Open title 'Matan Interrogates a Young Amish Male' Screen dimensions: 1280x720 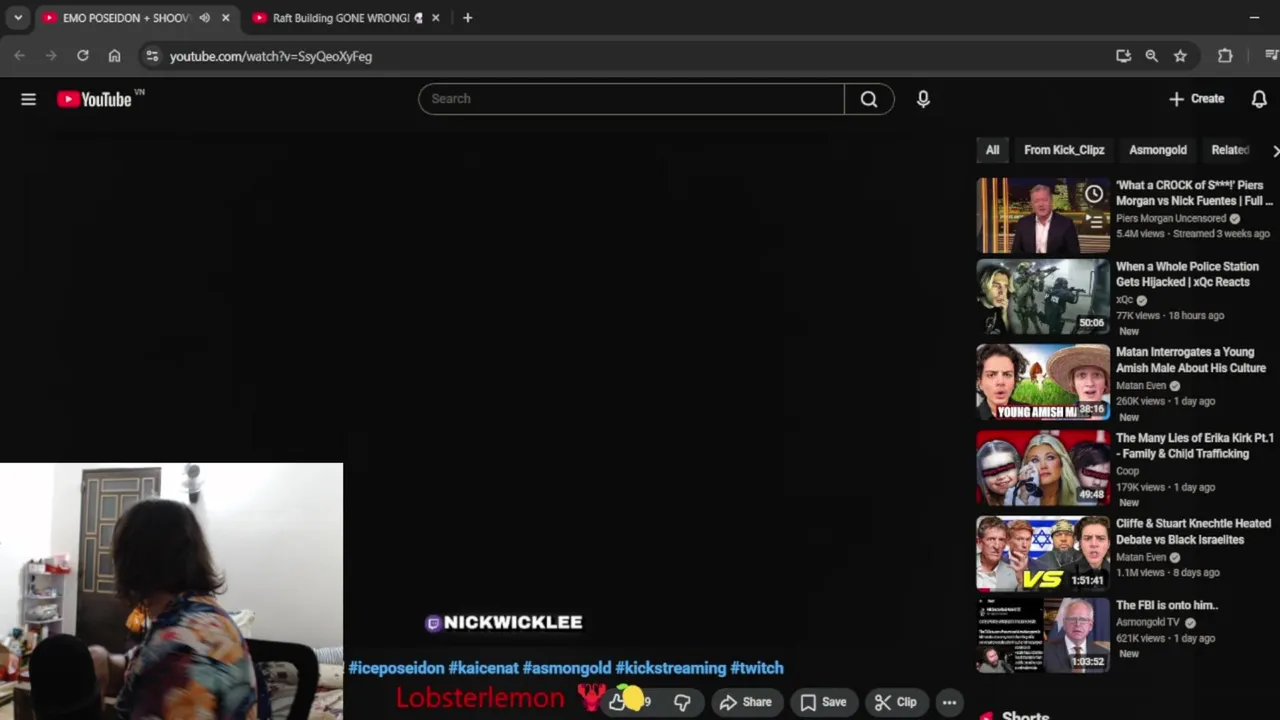click(1191, 360)
